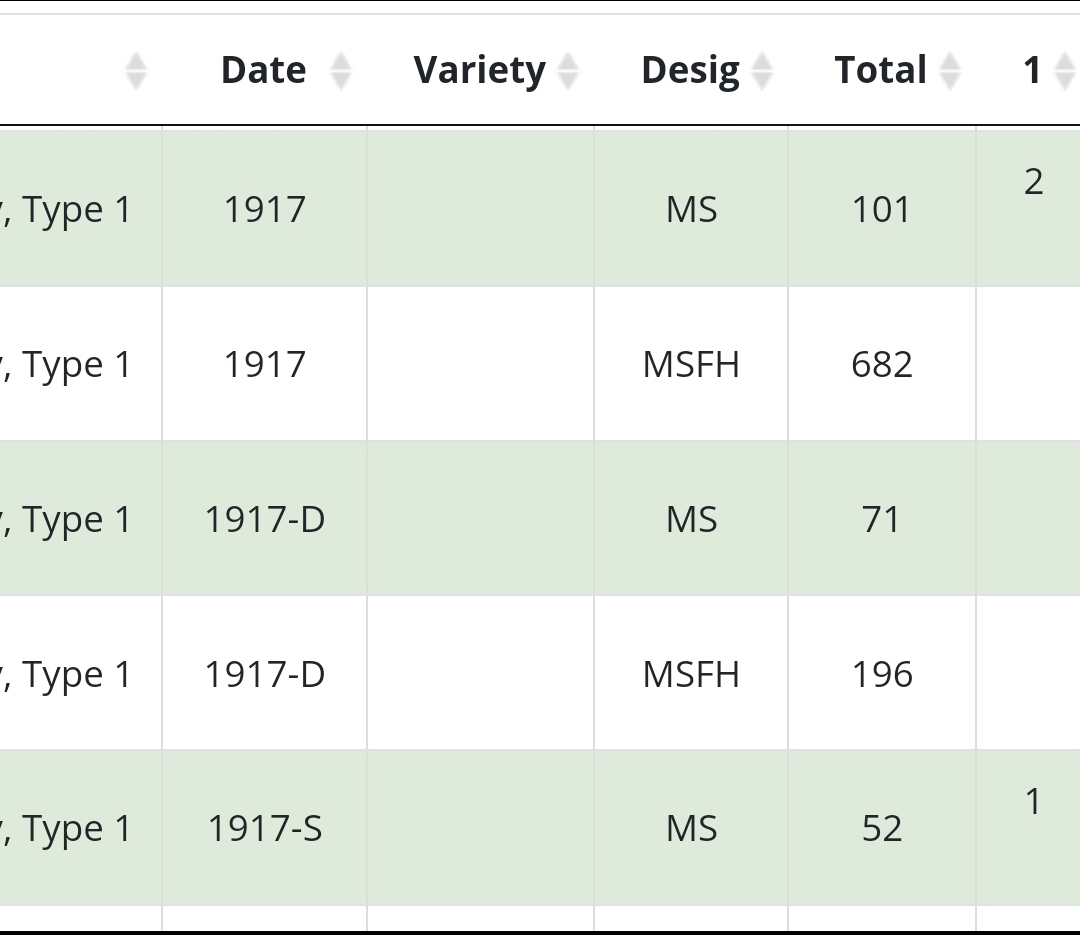
Task: Click the 682 total for 1917 MSFH
Action: coord(881,365)
